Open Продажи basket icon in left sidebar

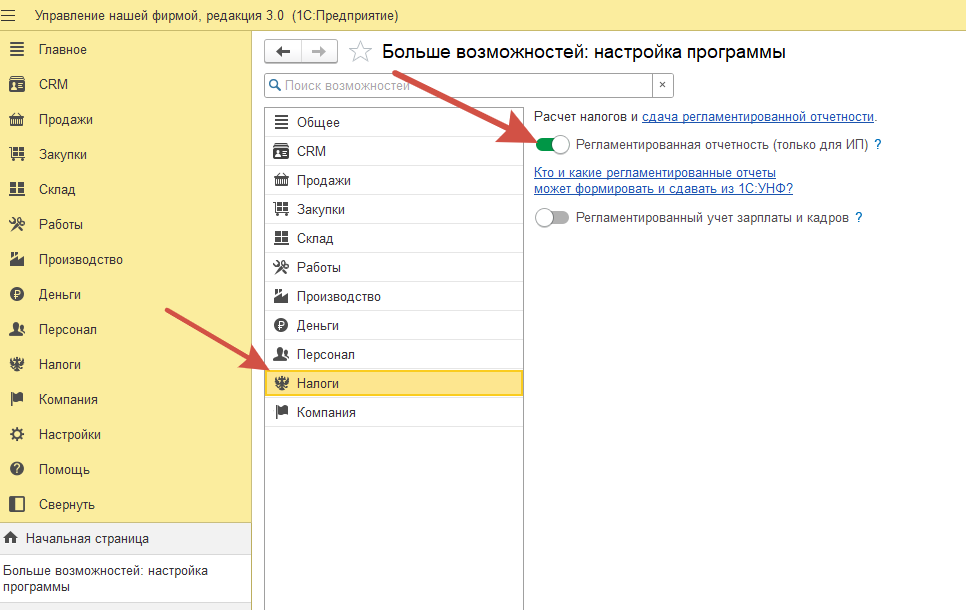[16, 120]
